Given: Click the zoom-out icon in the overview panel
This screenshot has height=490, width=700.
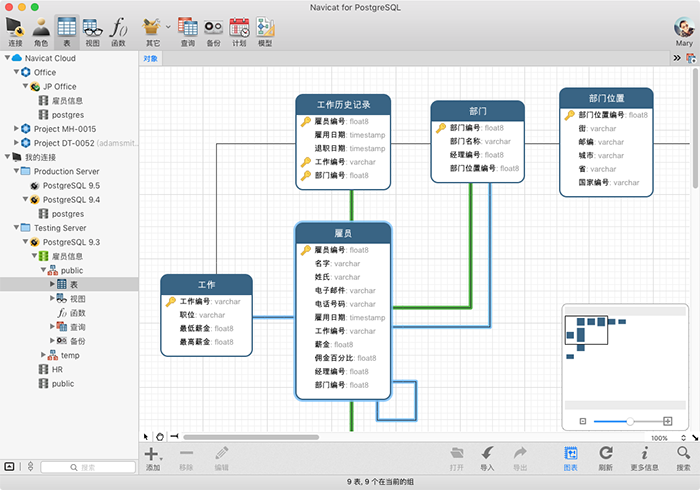Looking at the screenshot, I should click(583, 421).
